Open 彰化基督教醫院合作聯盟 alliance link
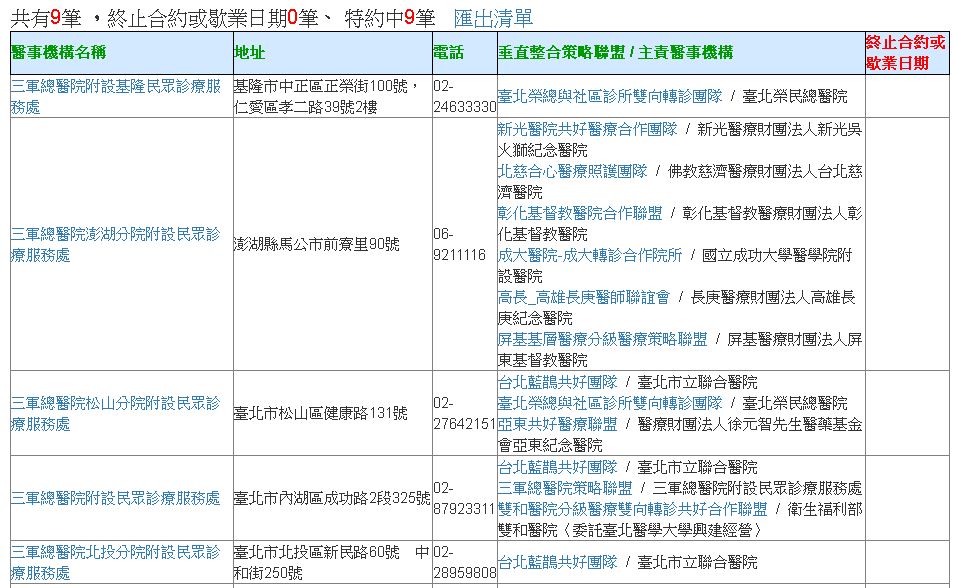Screen dimensions: 954x588 point(580,213)
